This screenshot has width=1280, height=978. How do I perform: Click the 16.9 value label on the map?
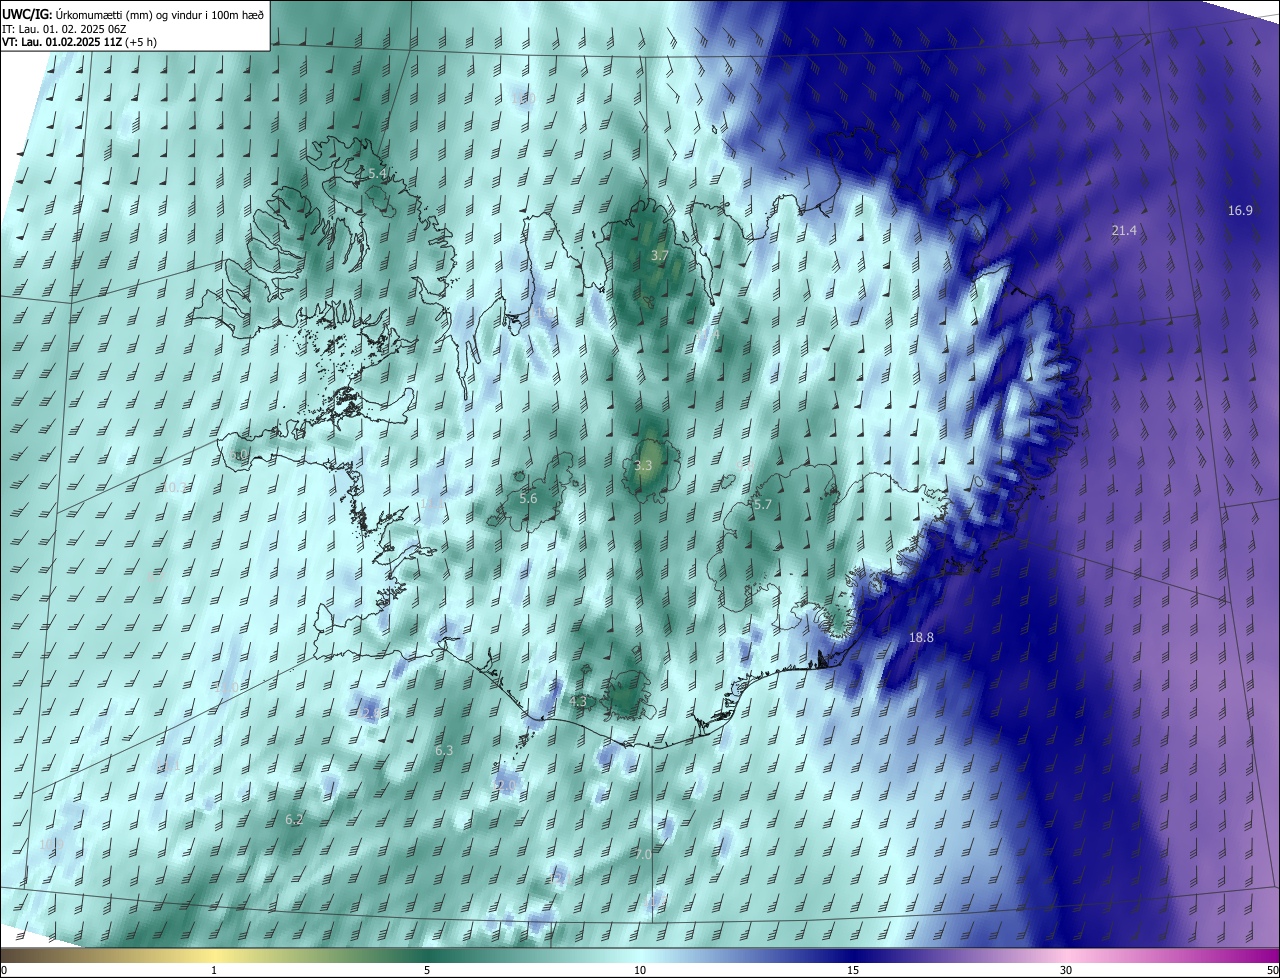pos(1240,210)
